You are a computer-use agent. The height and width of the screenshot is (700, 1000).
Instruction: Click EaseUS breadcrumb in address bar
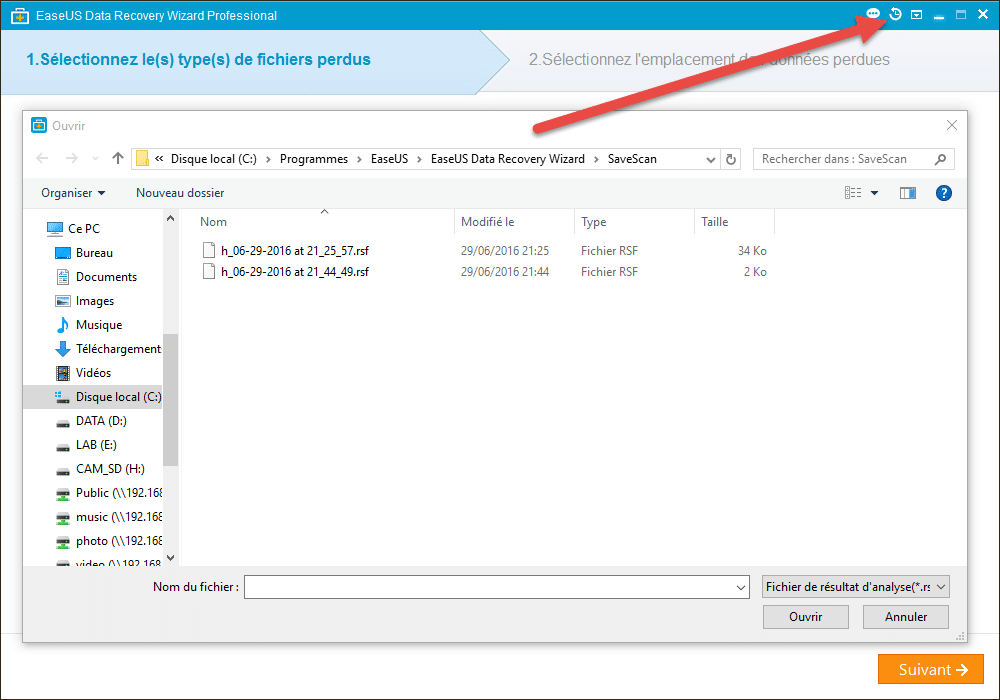coord(389,159)
